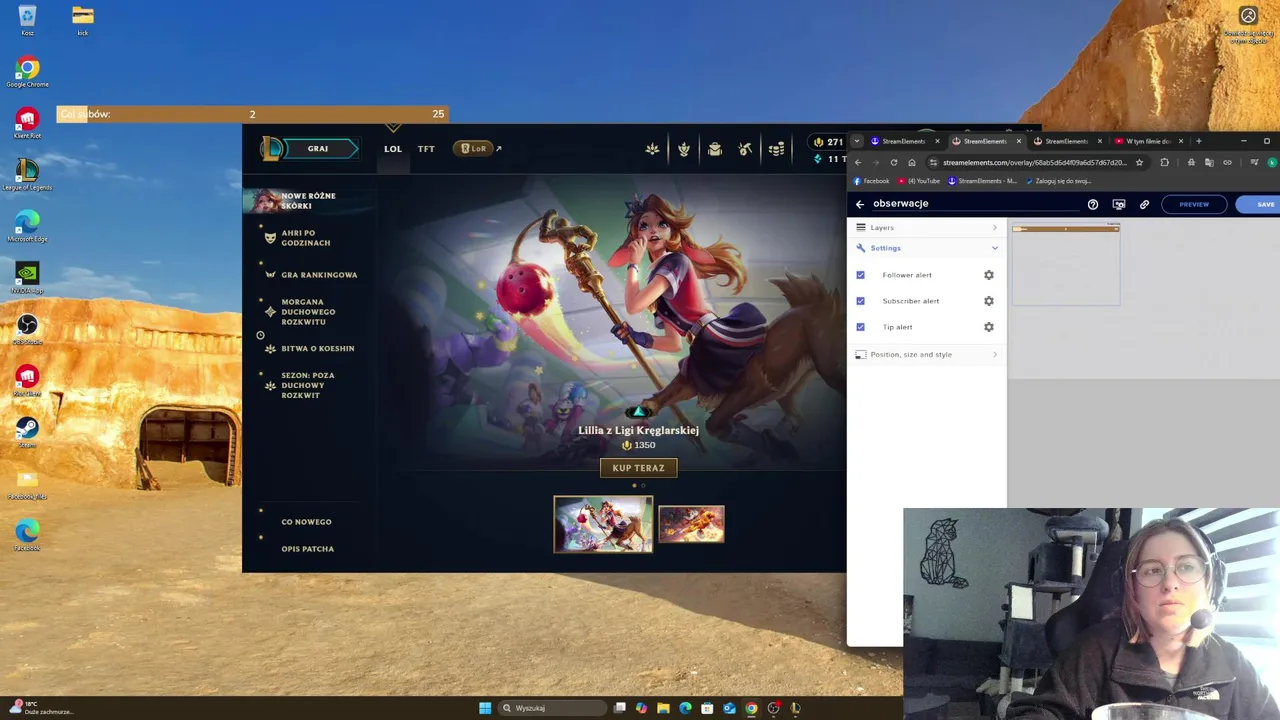Switch to the YouTube 'W tym filmie' tab
The image size is (1280, 720).
[1148, 141]
